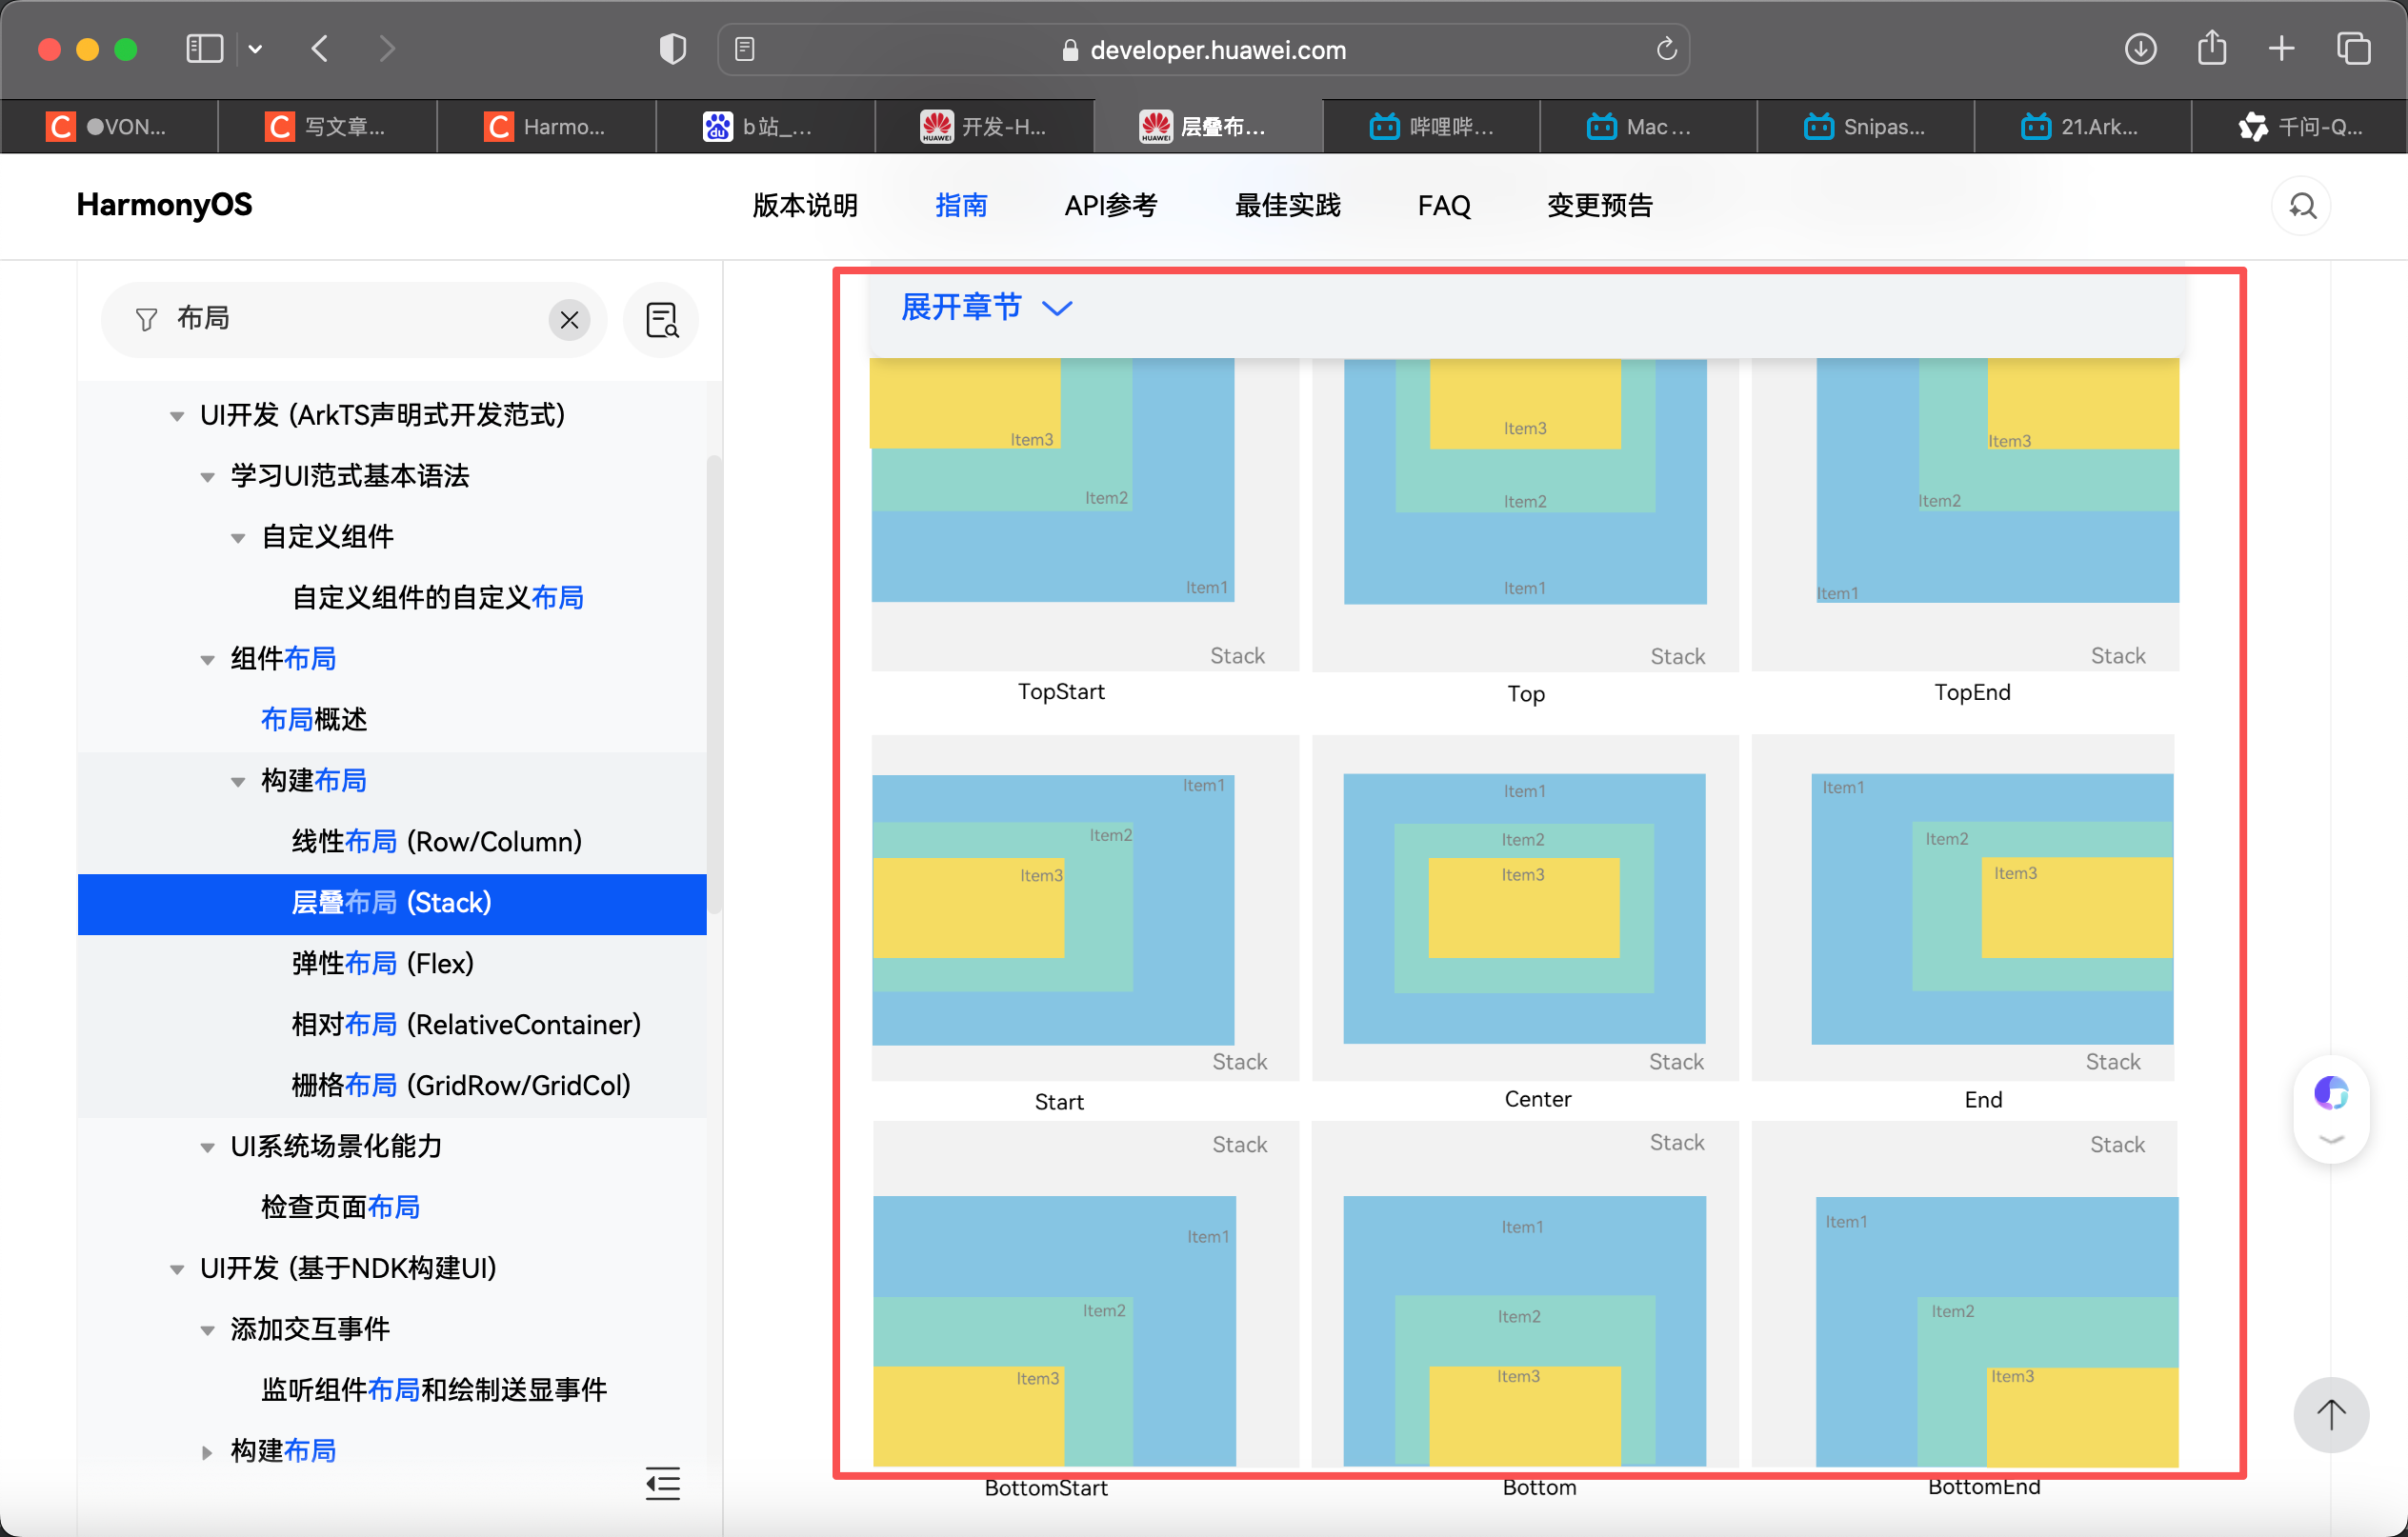Click the Share icon in Safari toolbar
Screen dimensions: 2408x1537
(x=2212, y=48)
